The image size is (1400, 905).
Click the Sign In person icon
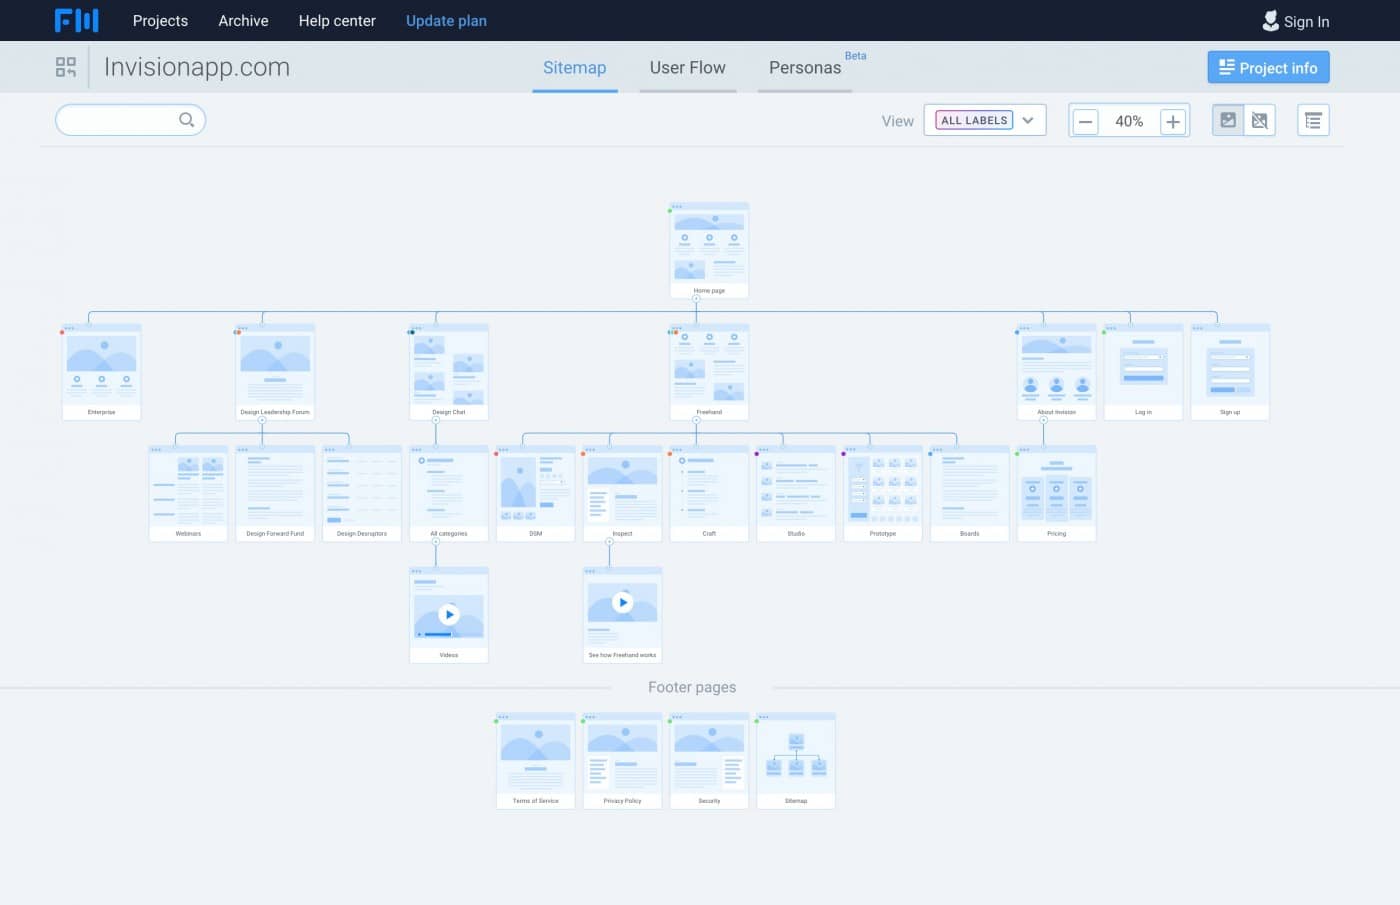tap(1271, 20)
